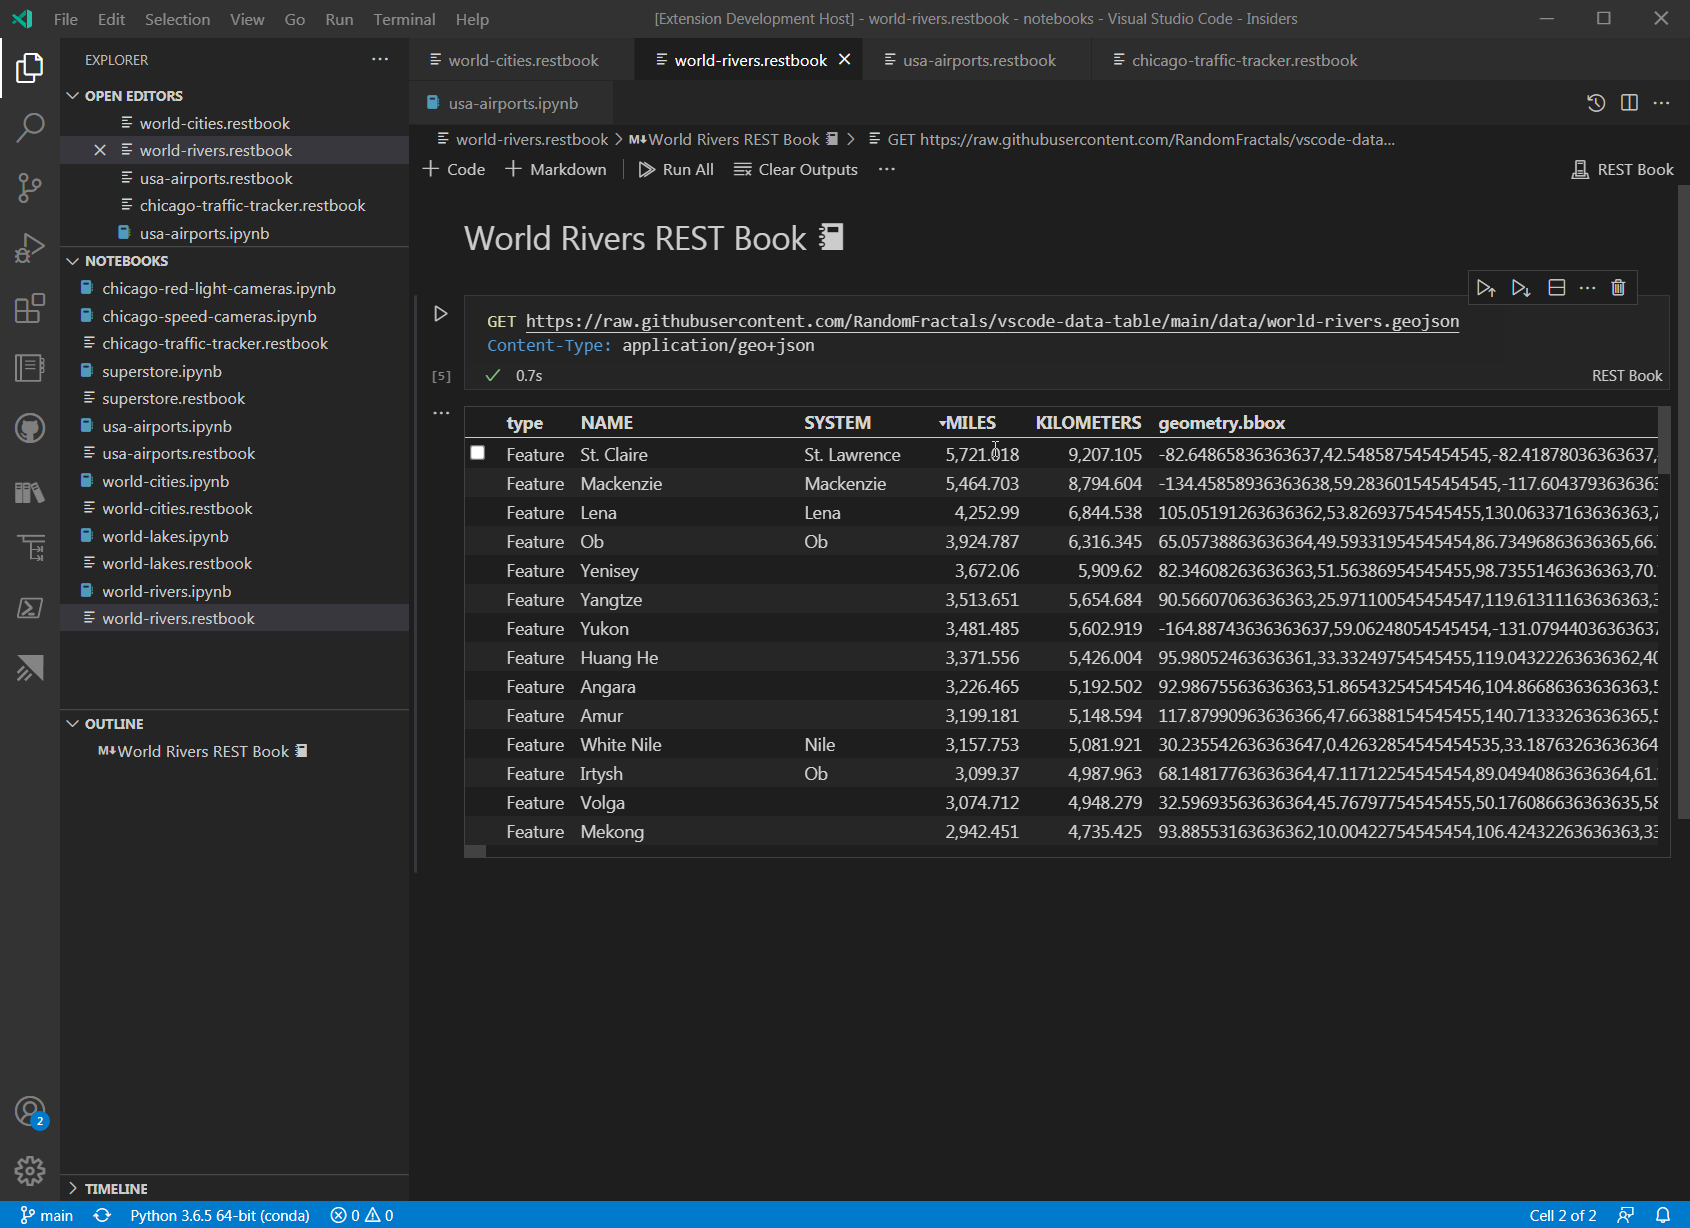Open Explorer views and more actions
The height and width of the screenshot is (1228, 1690).
pyautogui.click(x=380, y=60)
